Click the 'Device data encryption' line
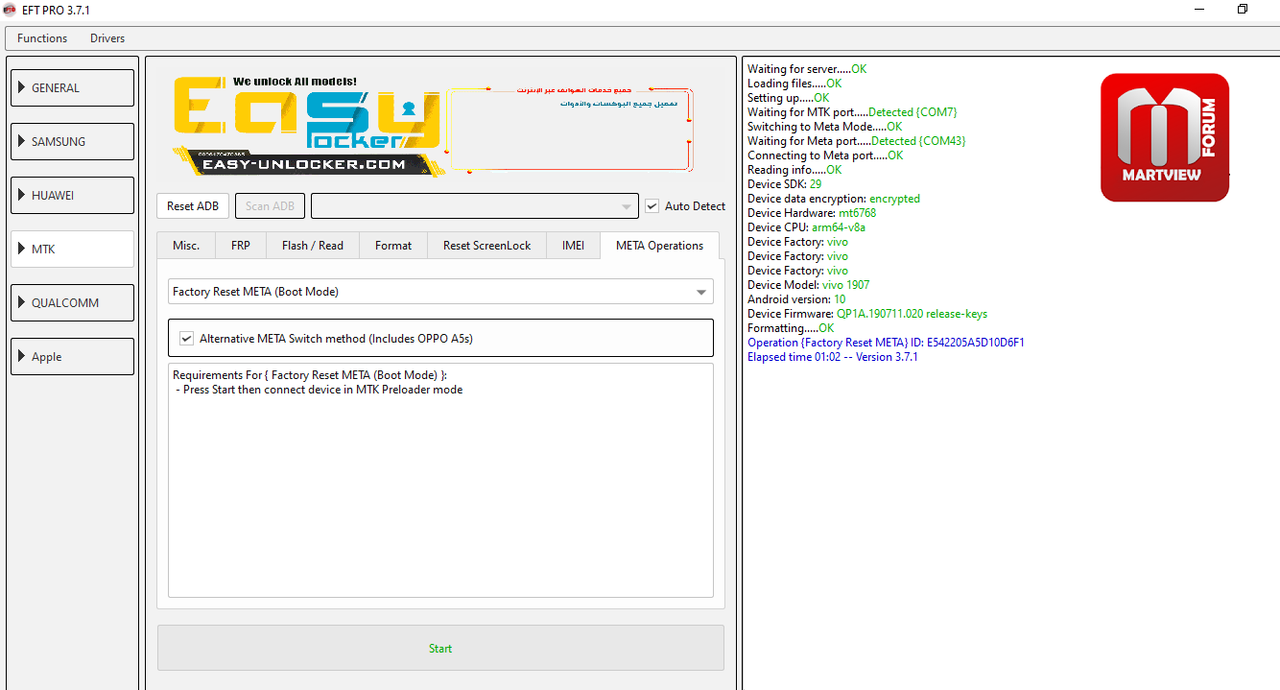 833,199
